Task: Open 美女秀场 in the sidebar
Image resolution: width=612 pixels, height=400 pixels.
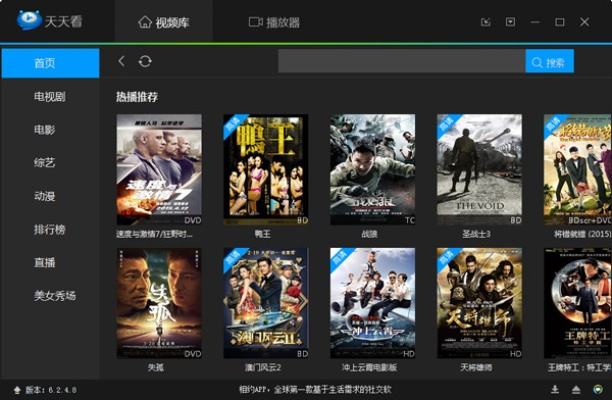Action: coord(55,295)
